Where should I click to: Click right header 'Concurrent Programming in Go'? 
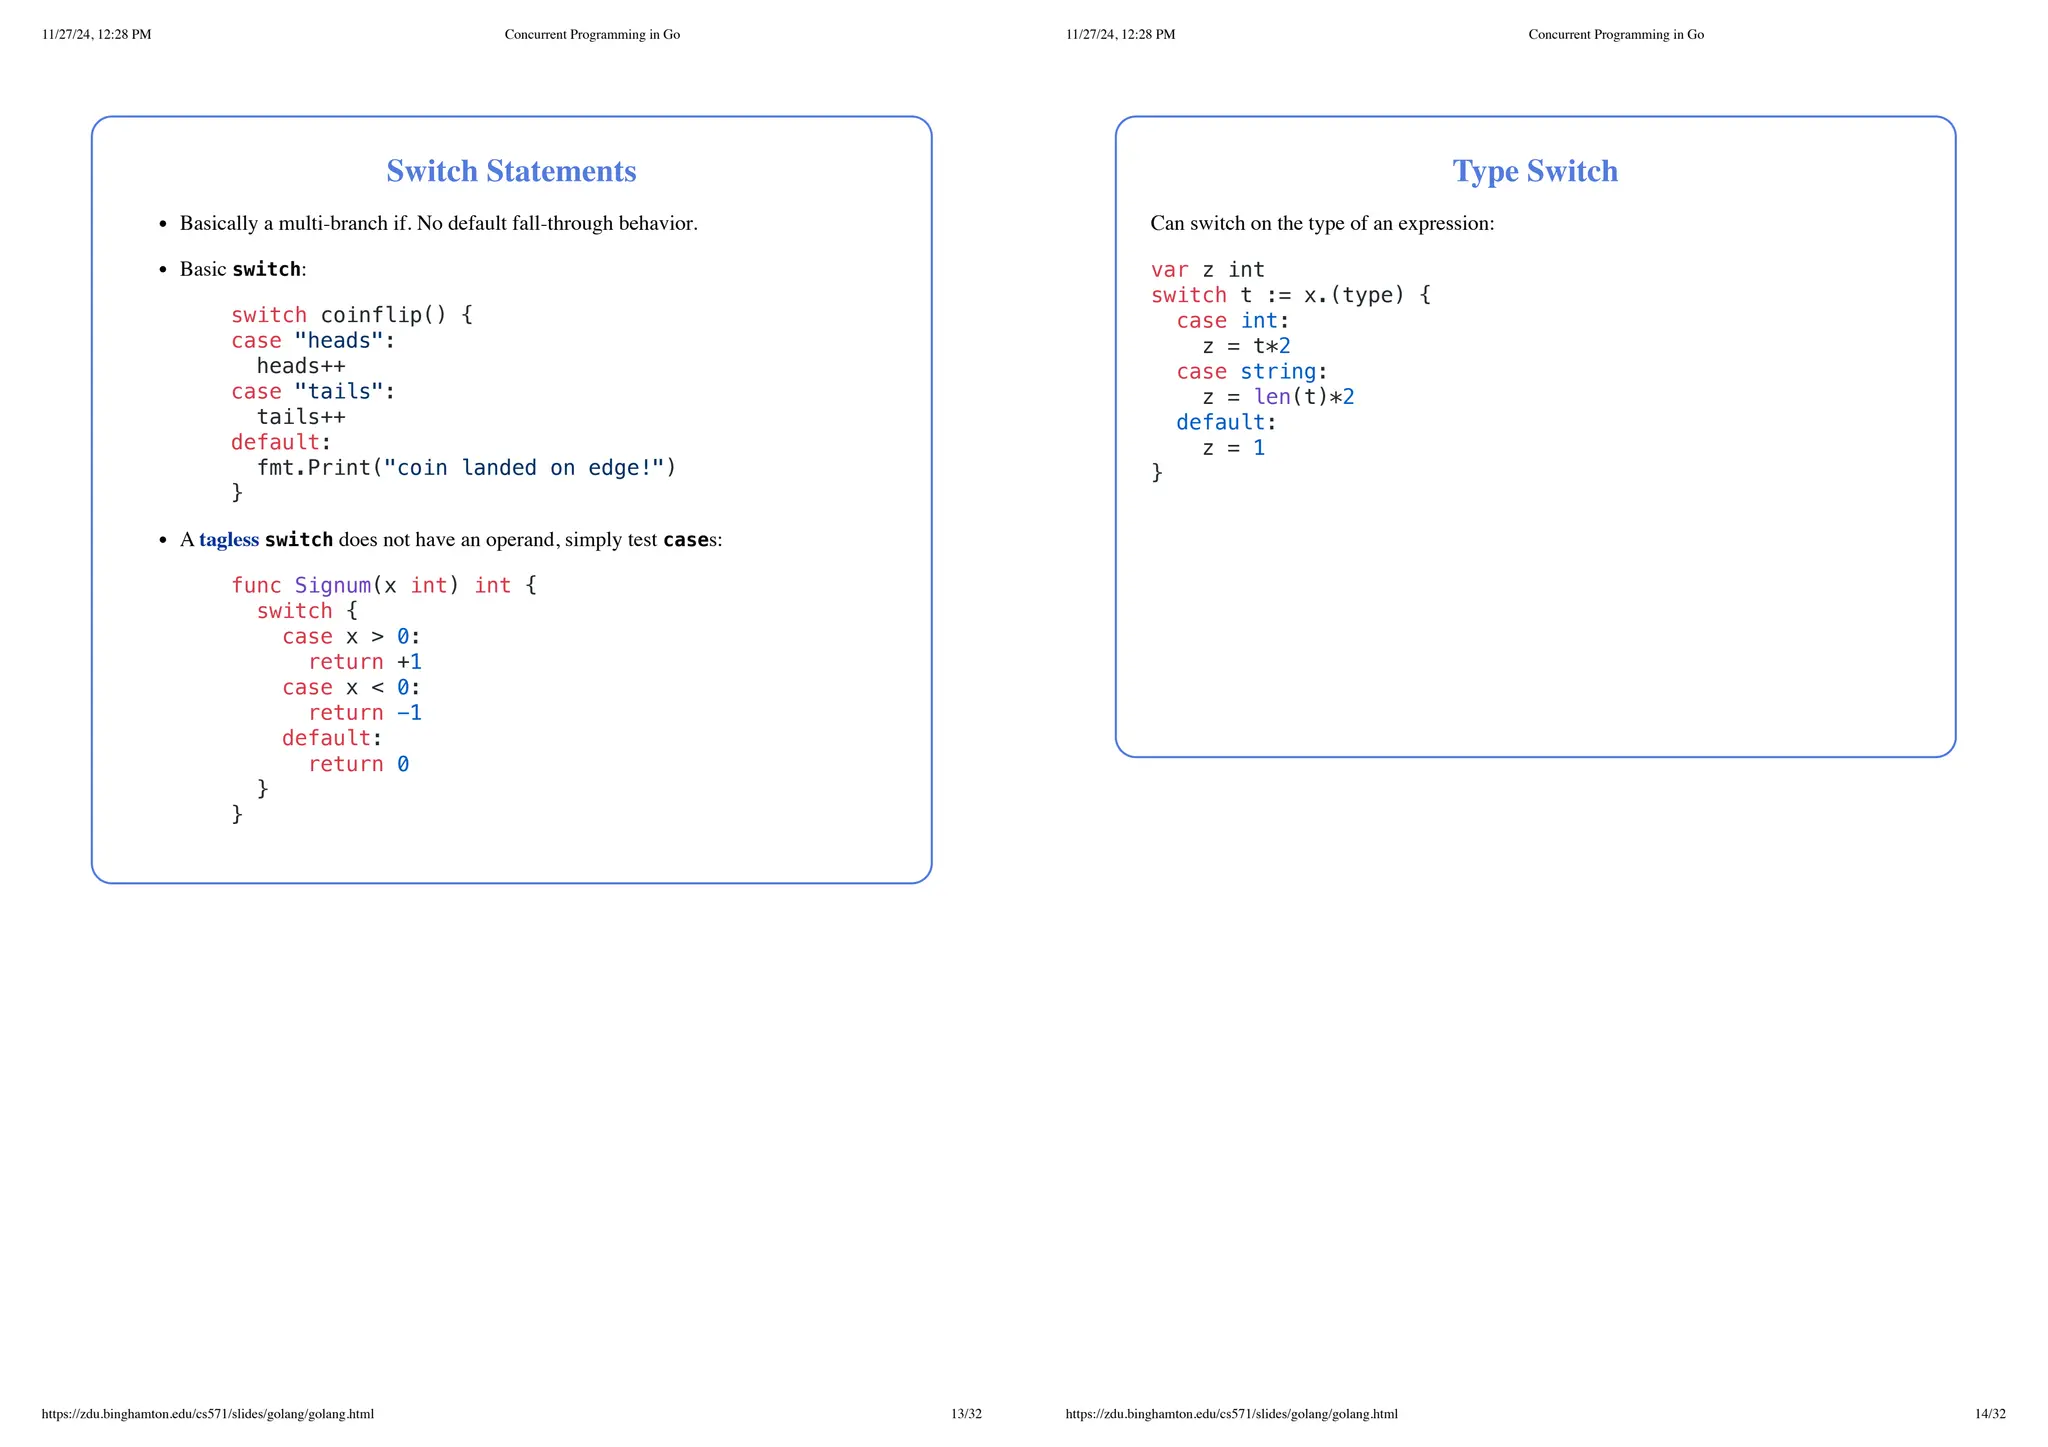pyautogui.click(x=1616, y=34)
